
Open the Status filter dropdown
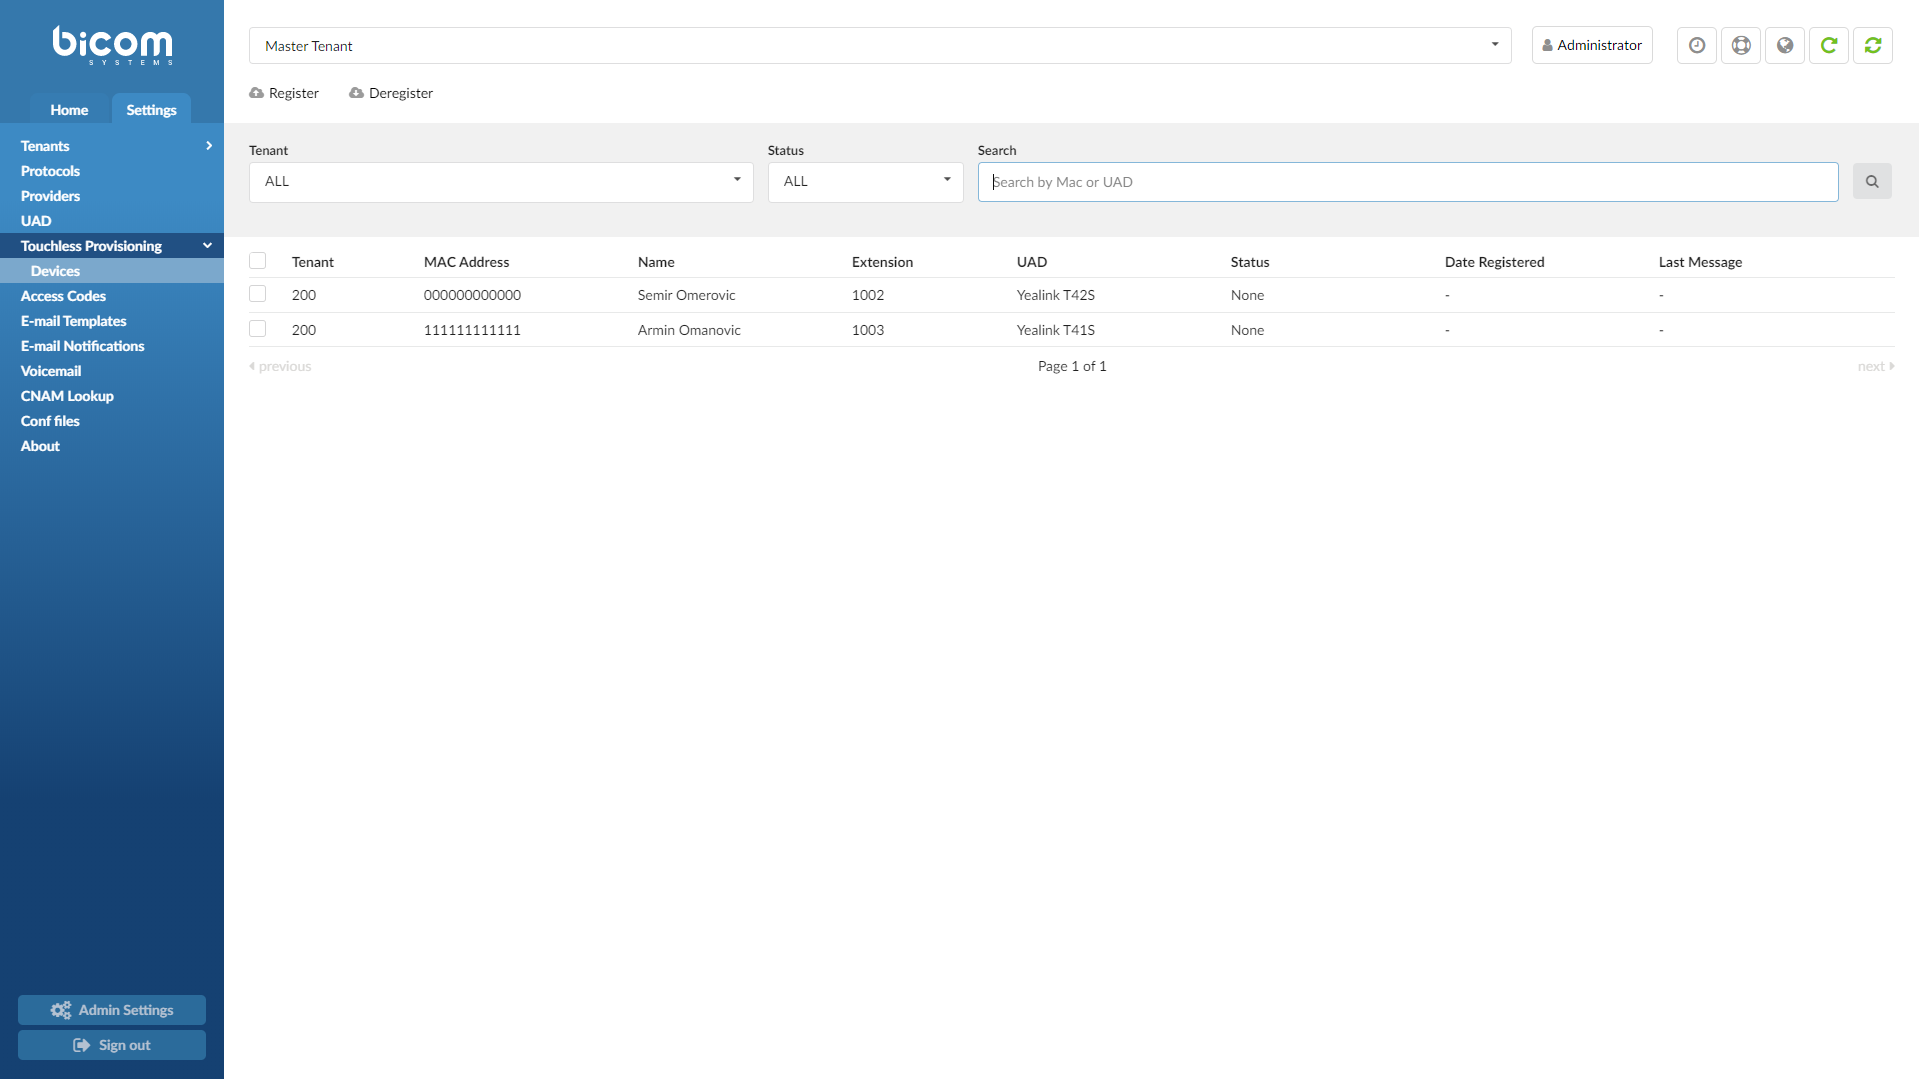pyautogui.click(x=864, y=181)
